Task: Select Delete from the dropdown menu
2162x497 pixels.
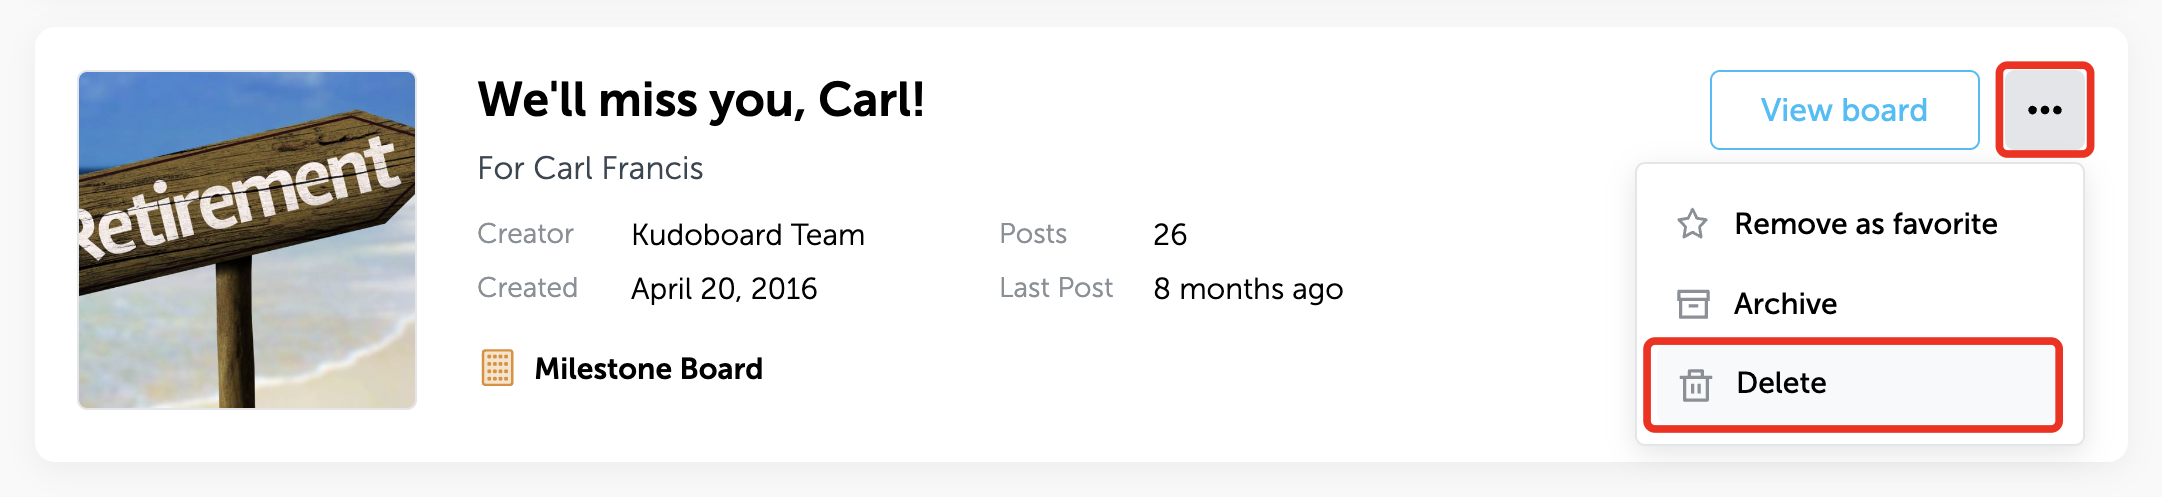Action: [x=1853, y=384]
